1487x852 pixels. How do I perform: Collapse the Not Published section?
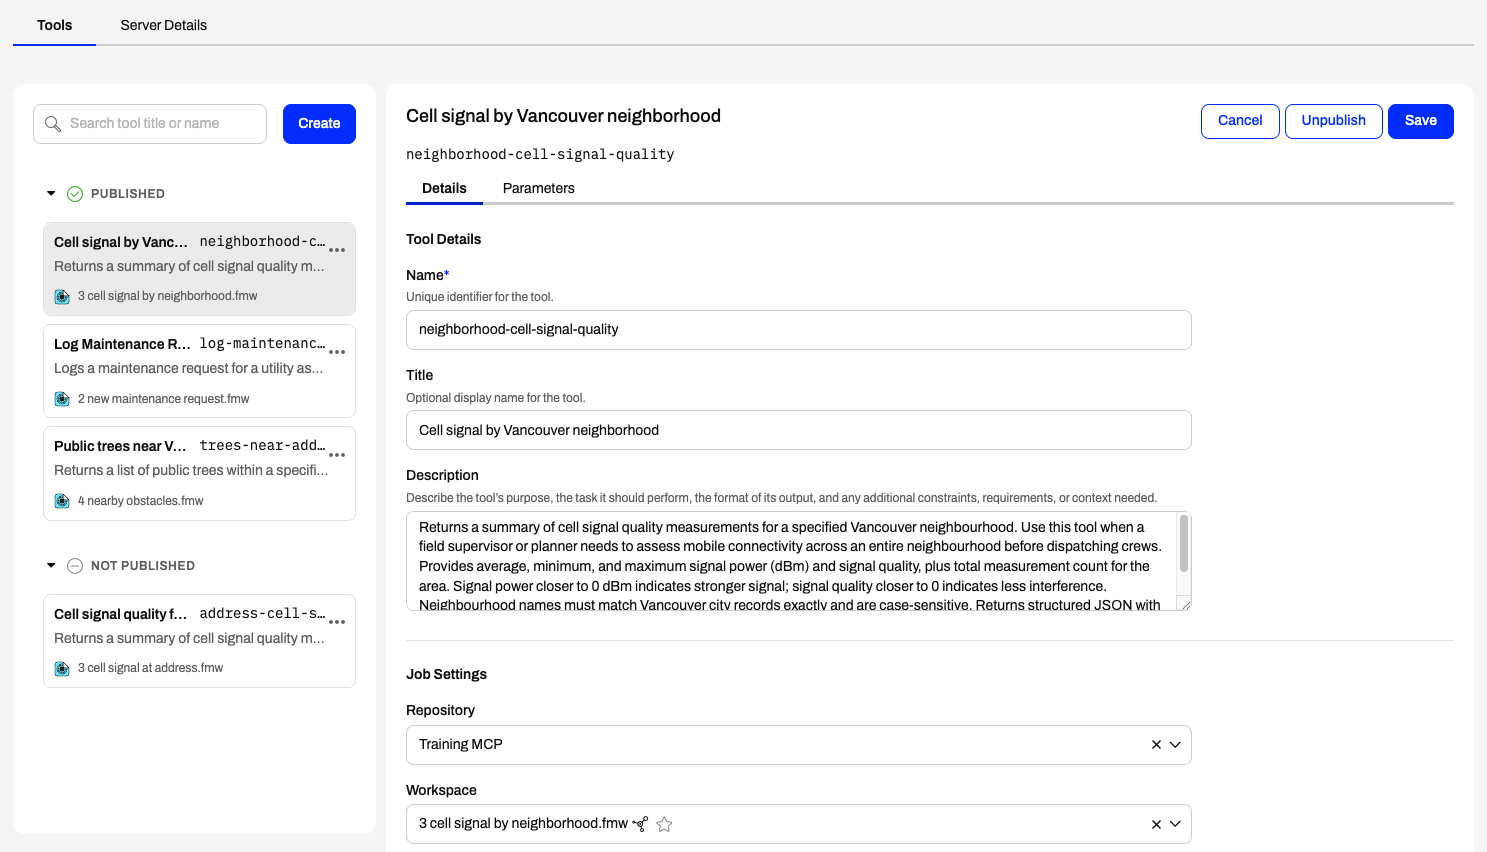click(x=51, y=566)
